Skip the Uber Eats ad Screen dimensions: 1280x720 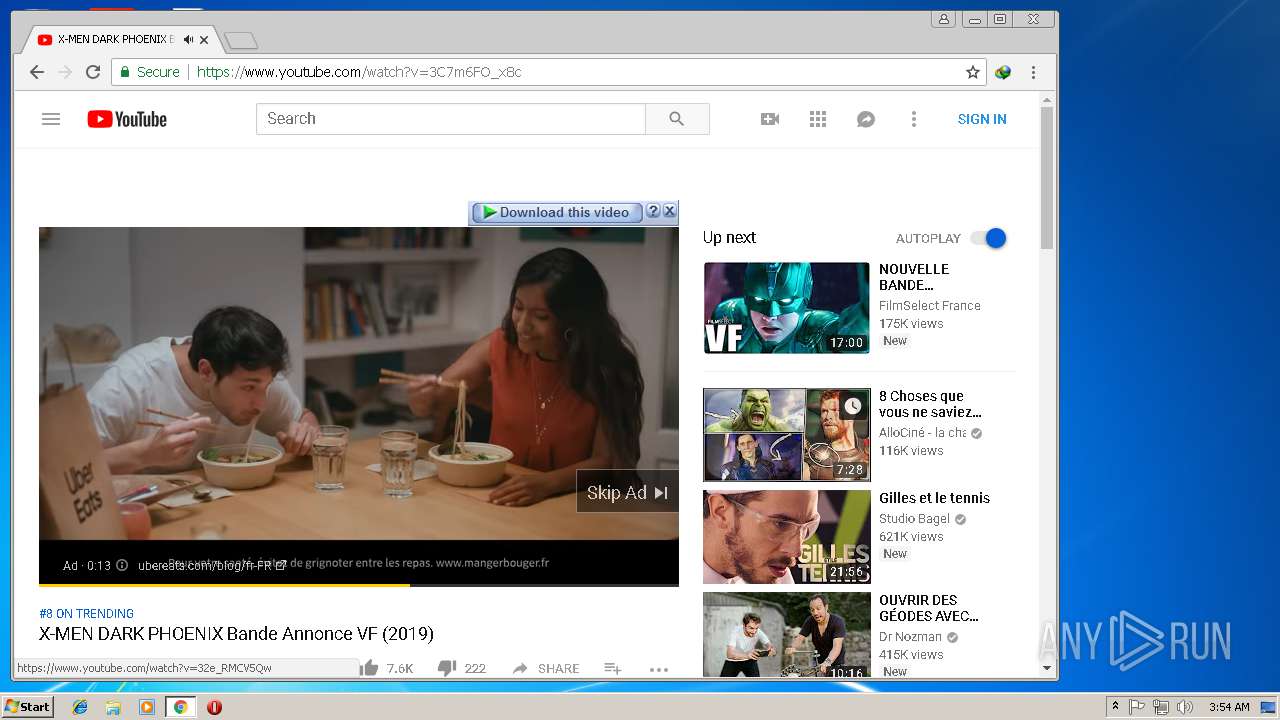point(627,492)
